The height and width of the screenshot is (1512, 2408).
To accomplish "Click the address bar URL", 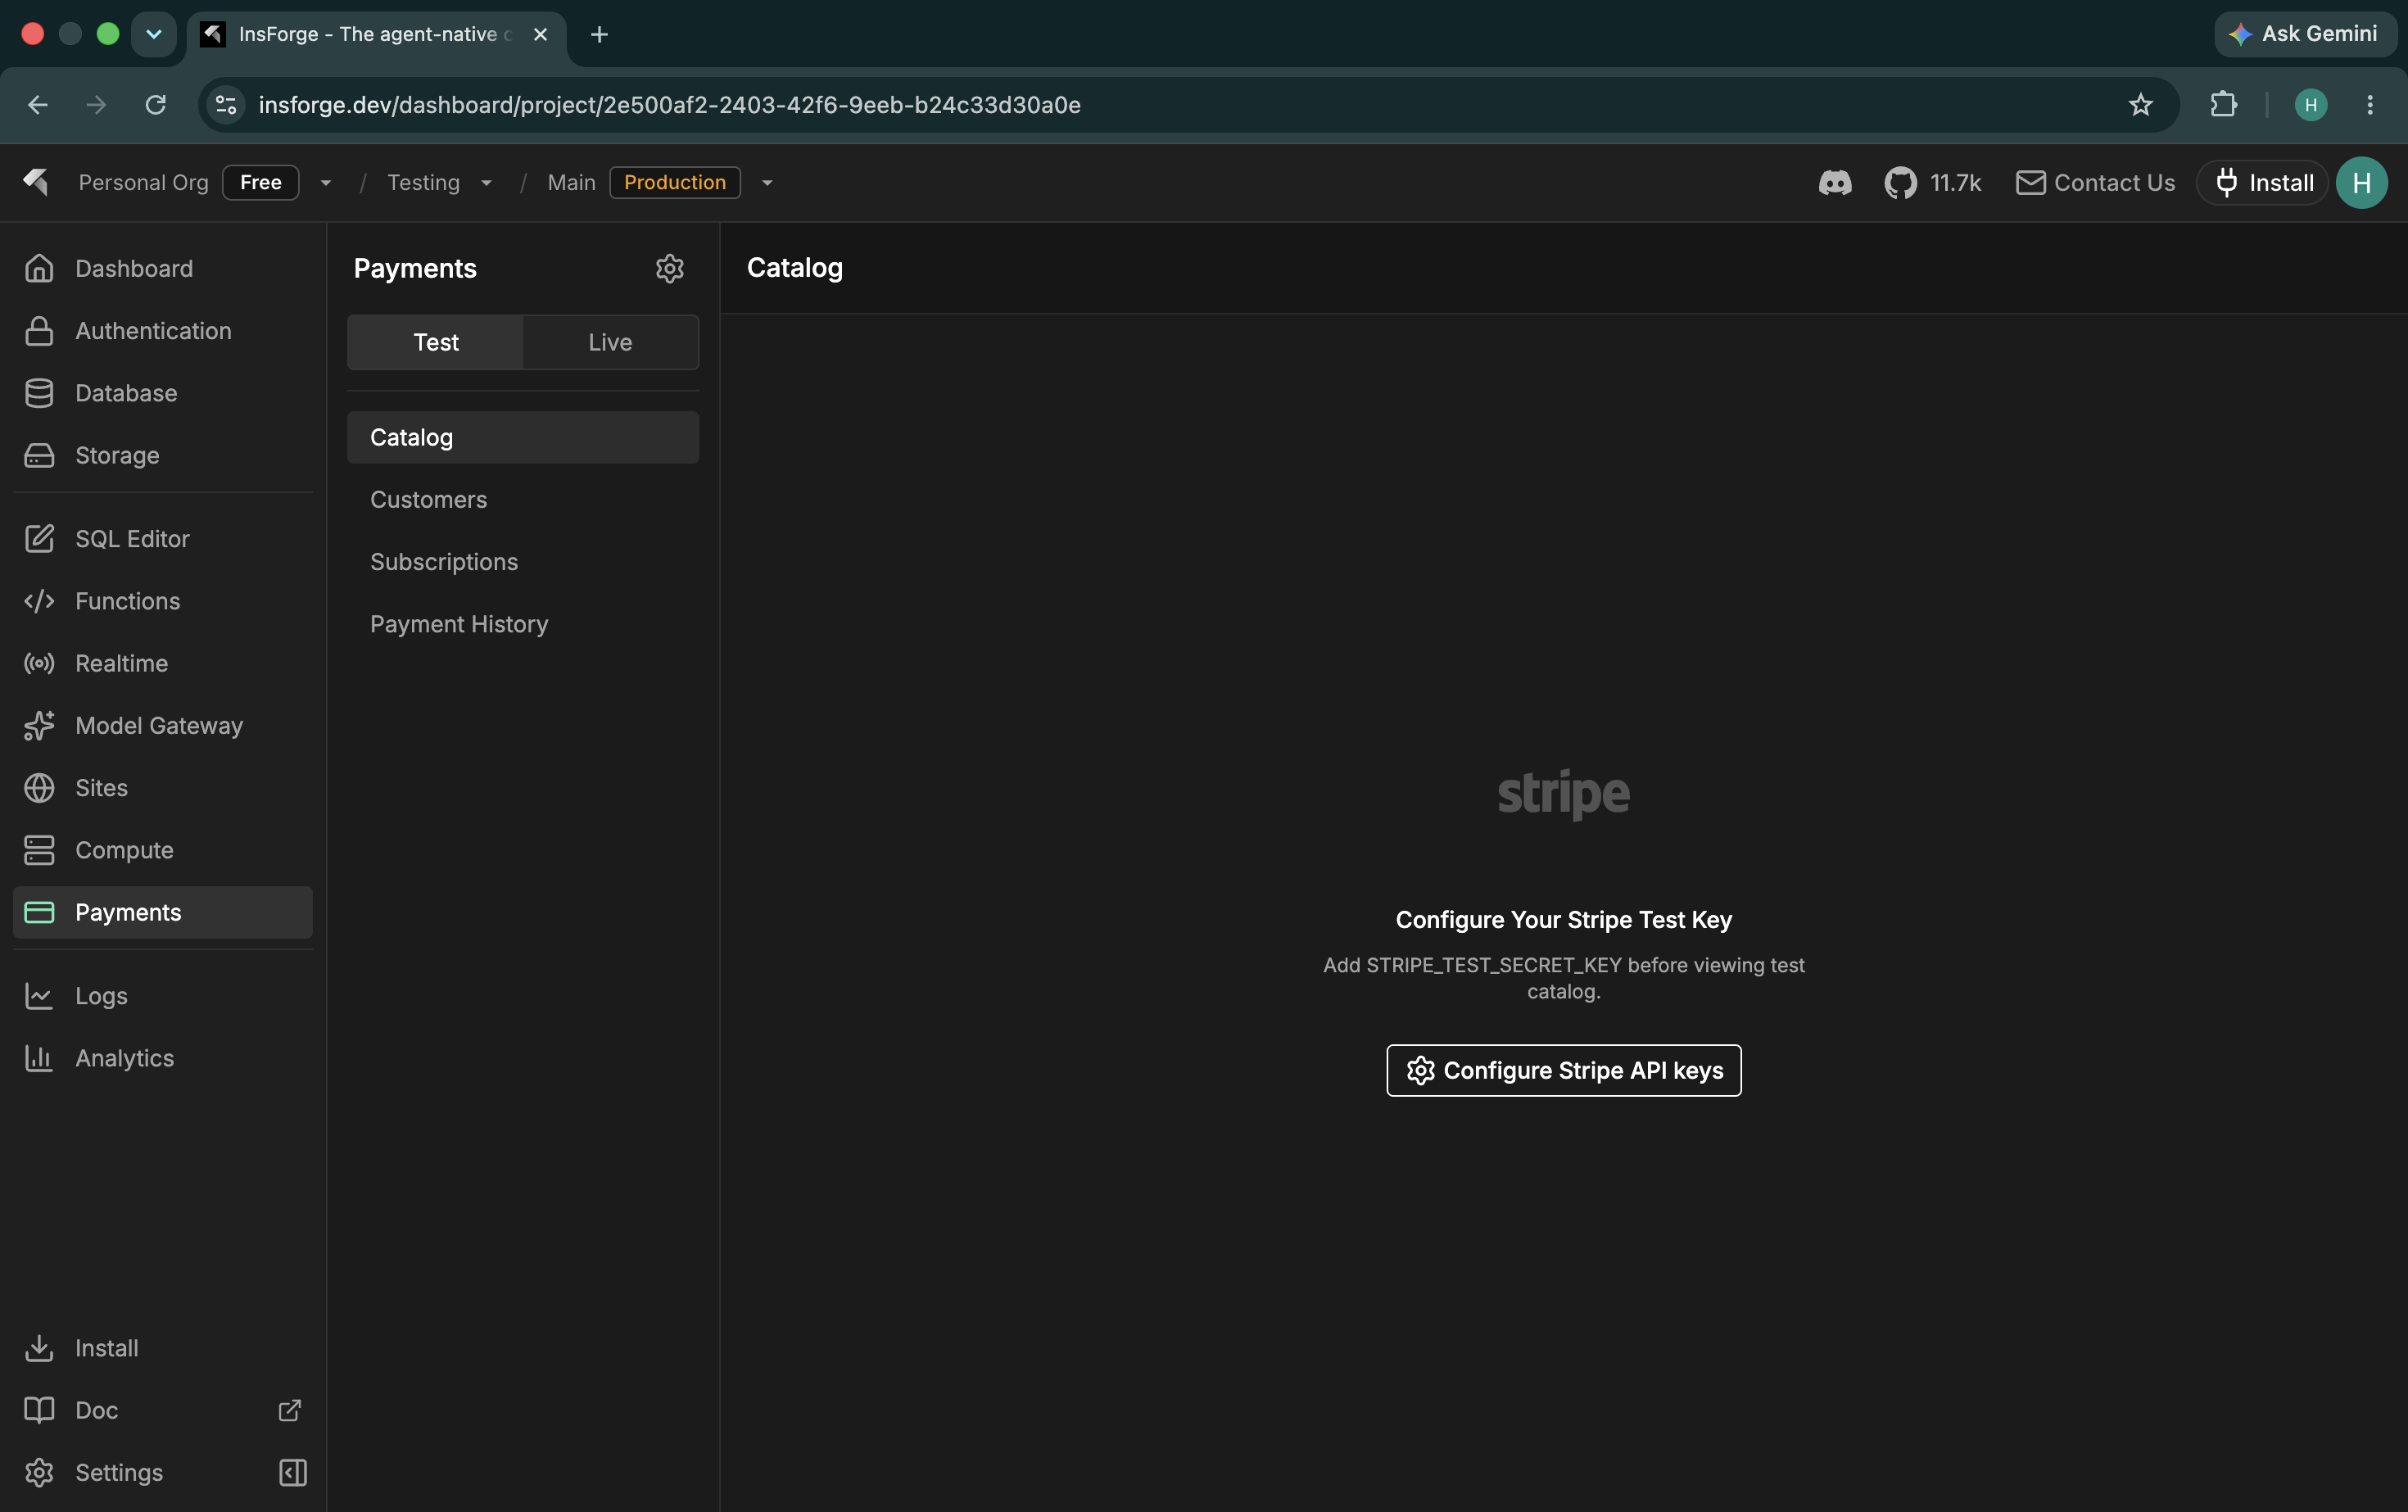I will [x=670, y=105].
